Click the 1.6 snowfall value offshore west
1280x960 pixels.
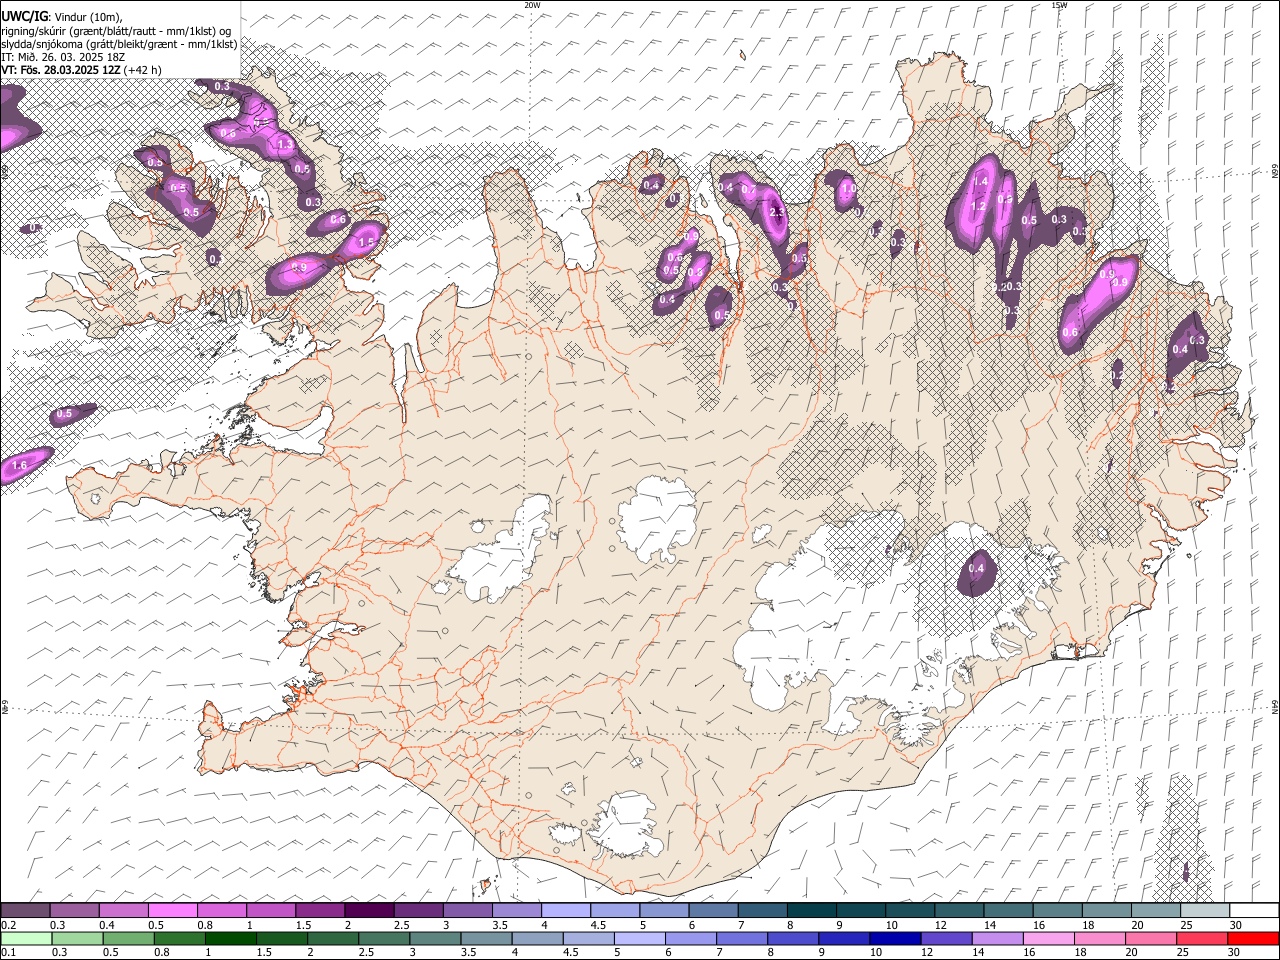click(x=19, y=465)
